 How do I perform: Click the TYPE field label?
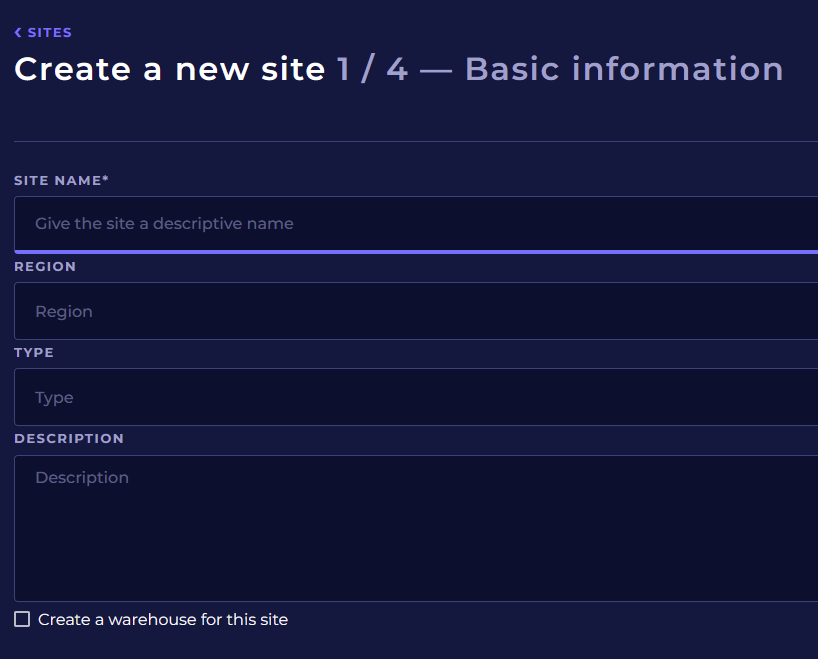[34, 353]
